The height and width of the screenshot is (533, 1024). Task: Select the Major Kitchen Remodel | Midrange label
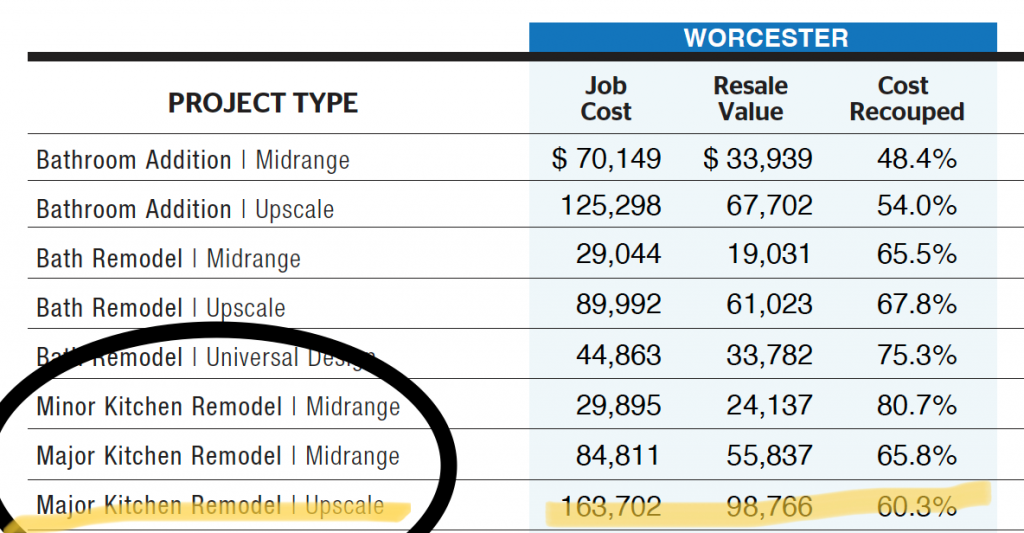pos(218,455)
